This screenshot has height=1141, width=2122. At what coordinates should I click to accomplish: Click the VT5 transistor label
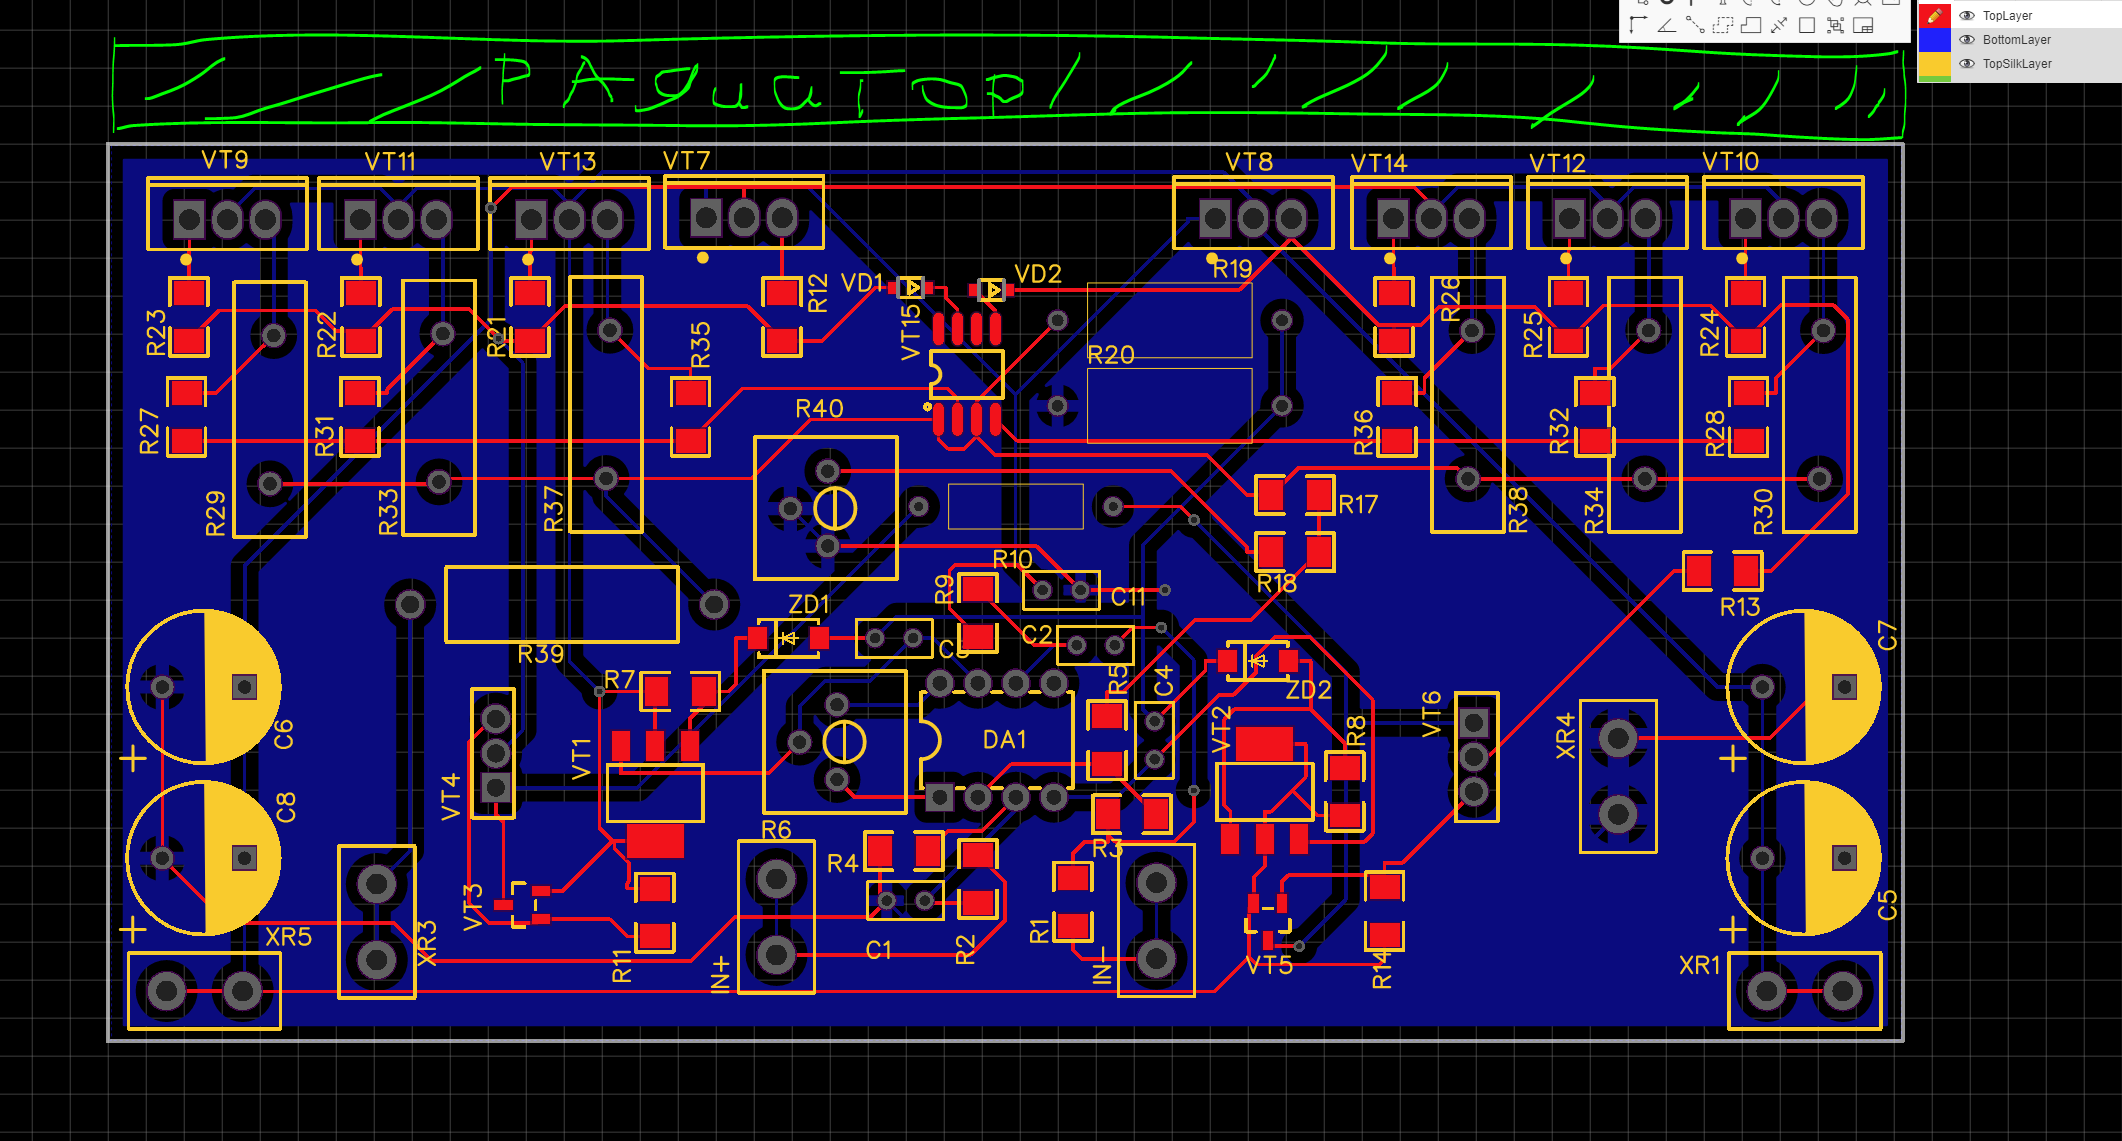coord(1269,966)
